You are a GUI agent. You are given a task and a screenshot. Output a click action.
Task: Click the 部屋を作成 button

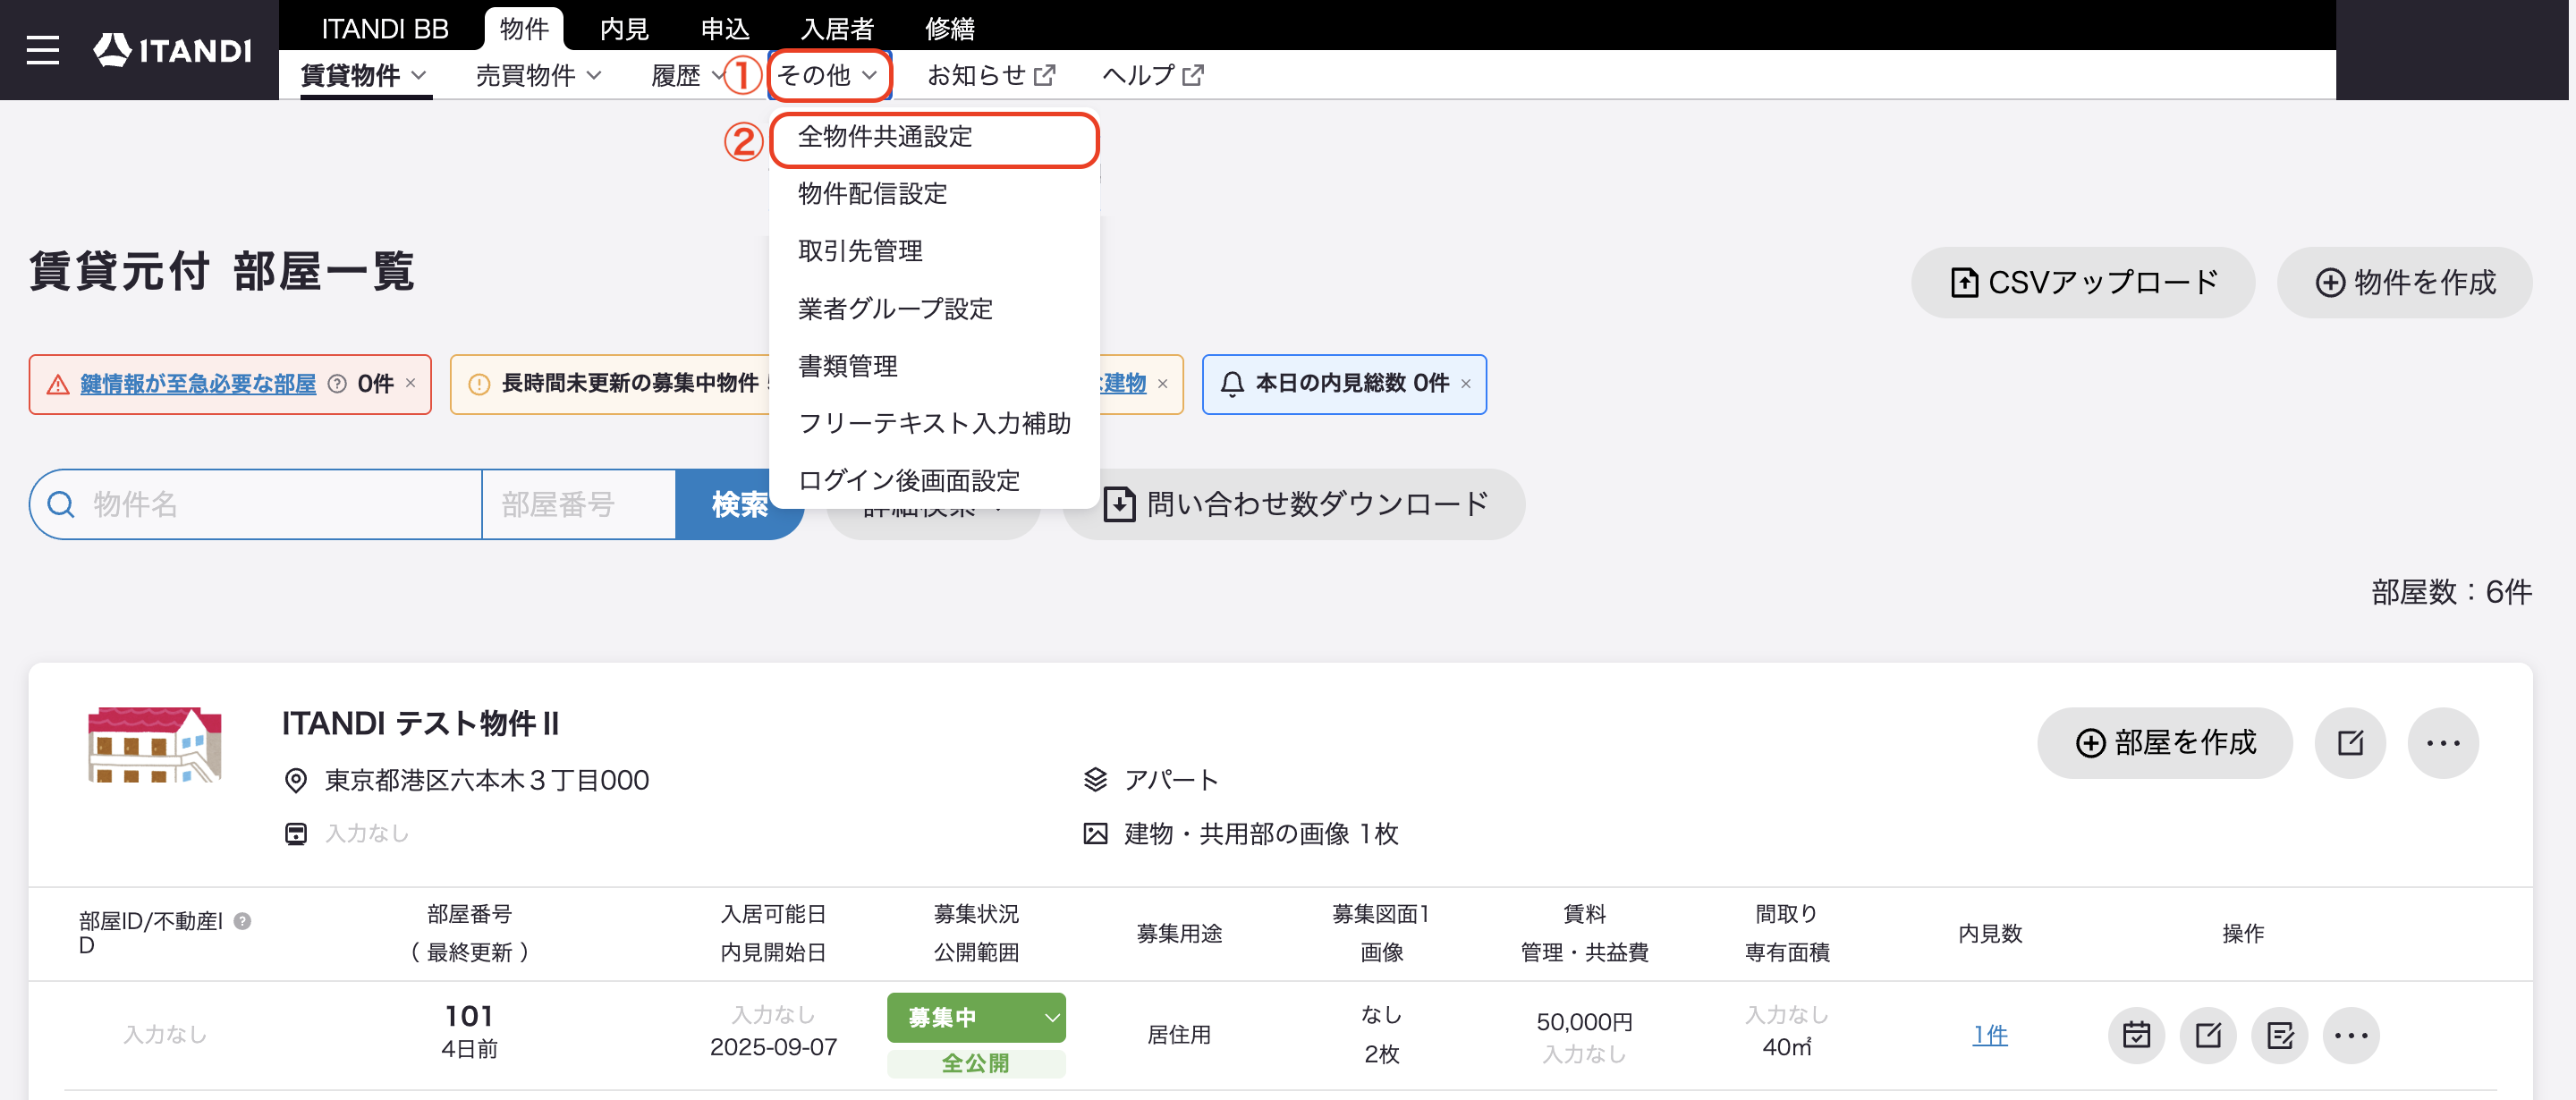(2165, 743)
